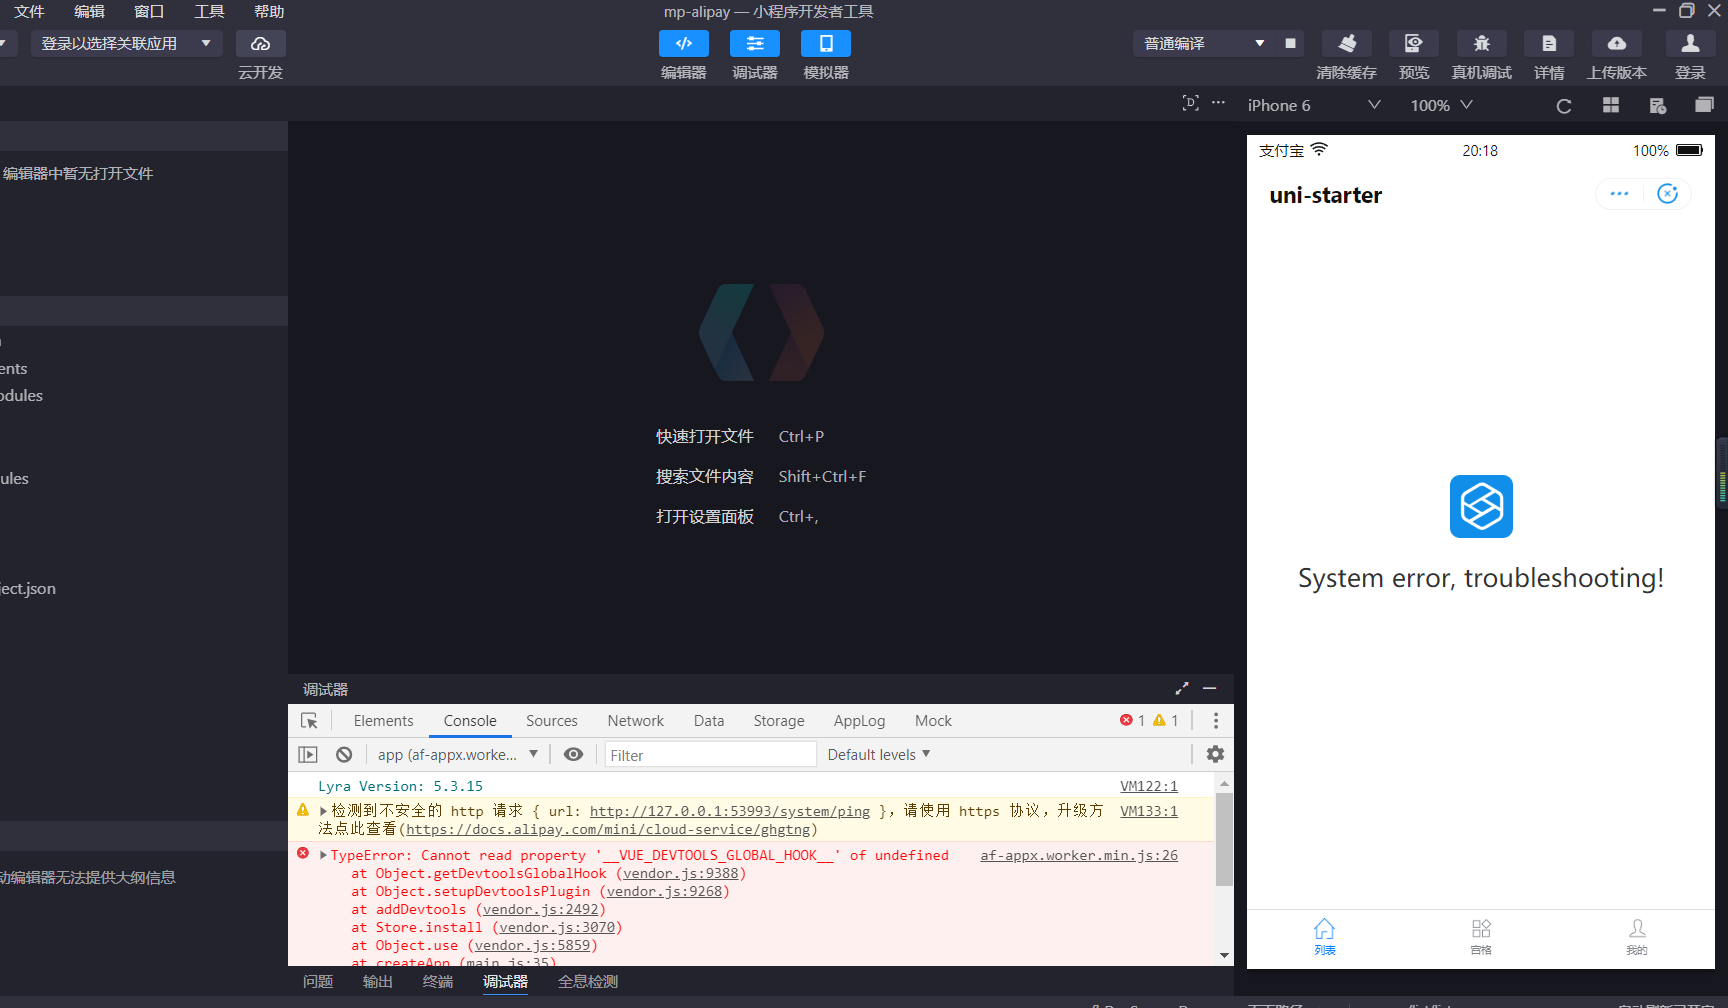Click the console Filter input field
Viewport: 1728px width, 1008px height.
710,755
